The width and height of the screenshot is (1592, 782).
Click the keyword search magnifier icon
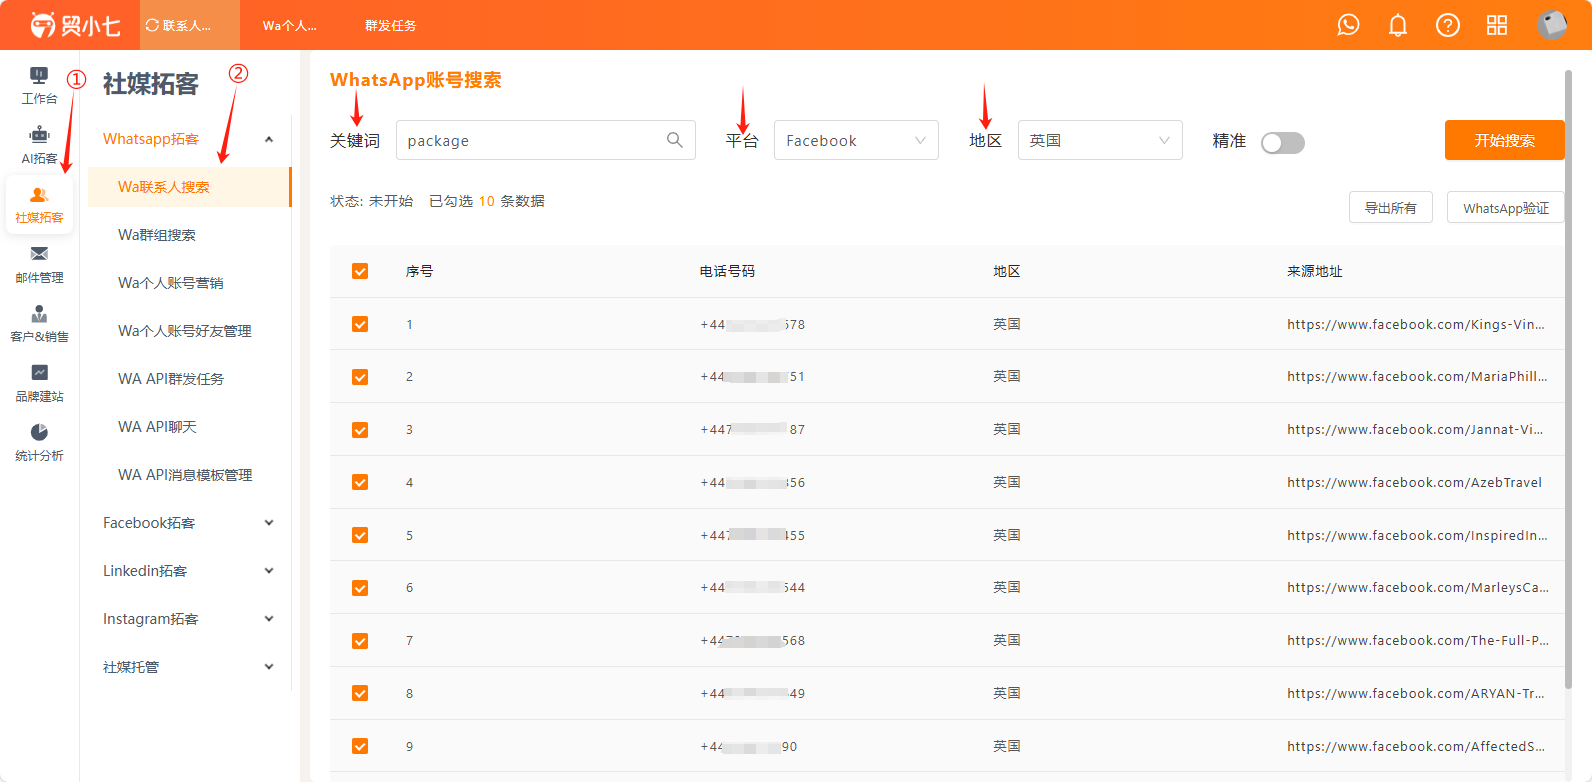click(x=675, y=140)
